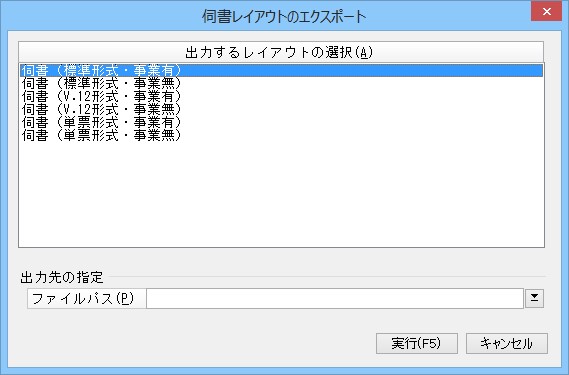Choose 伺書（V.12形式・事業無） layout

tap(281, 109)
